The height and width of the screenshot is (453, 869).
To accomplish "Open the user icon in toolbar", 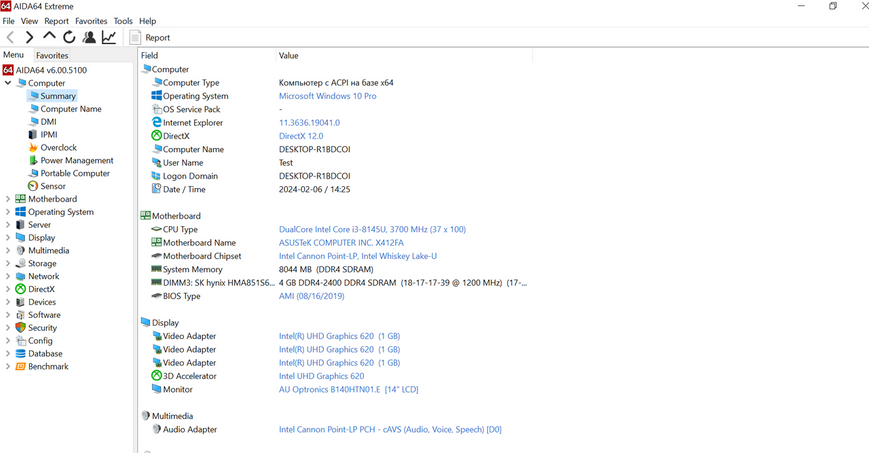I will coord(89,37).
